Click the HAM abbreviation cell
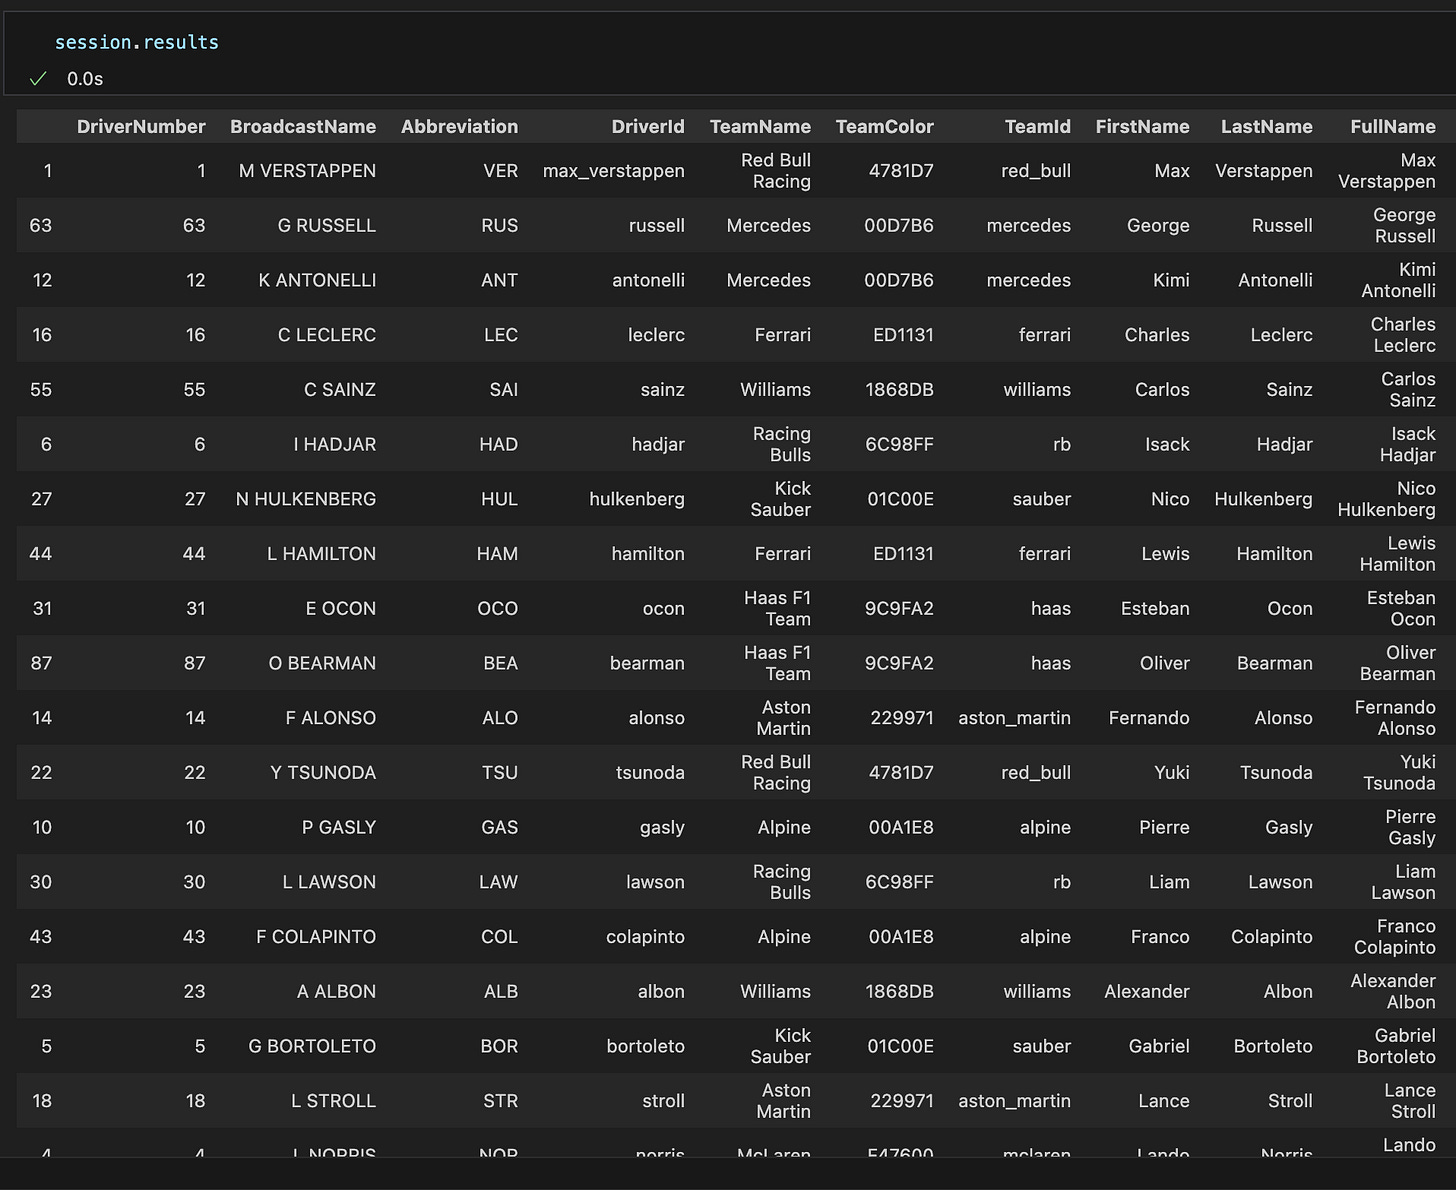1456x1190 pixels. 497,554
